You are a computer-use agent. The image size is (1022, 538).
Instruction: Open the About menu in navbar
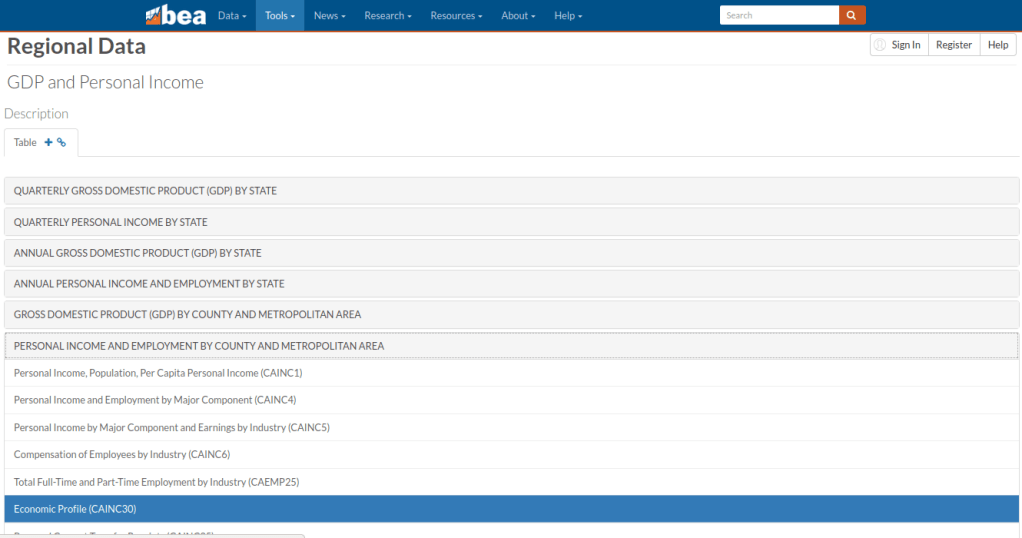[x=518, y=15]
